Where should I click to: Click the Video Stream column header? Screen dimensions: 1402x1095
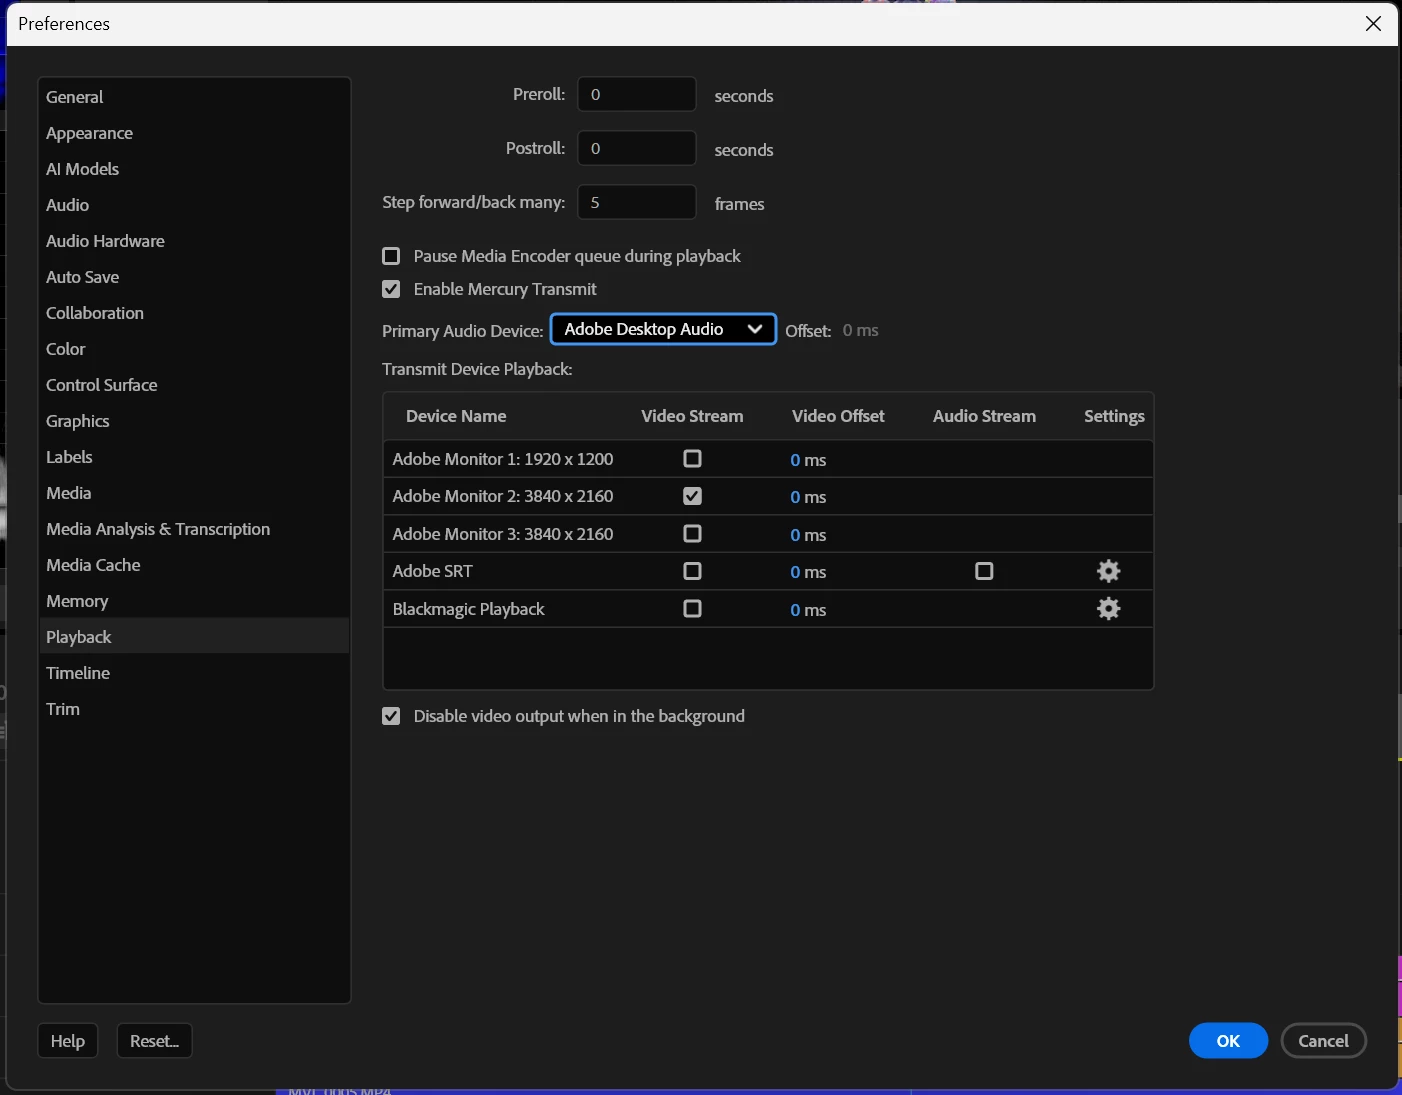click(692, 416)
